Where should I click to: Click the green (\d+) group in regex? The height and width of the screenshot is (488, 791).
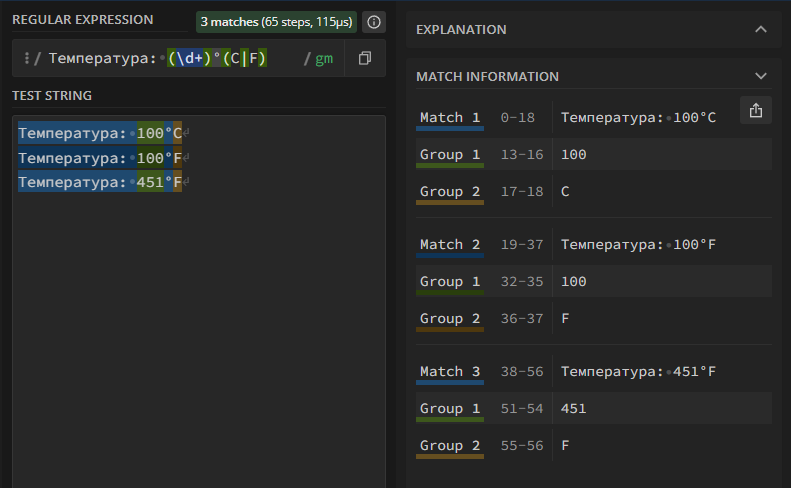[x=189, y=59]
